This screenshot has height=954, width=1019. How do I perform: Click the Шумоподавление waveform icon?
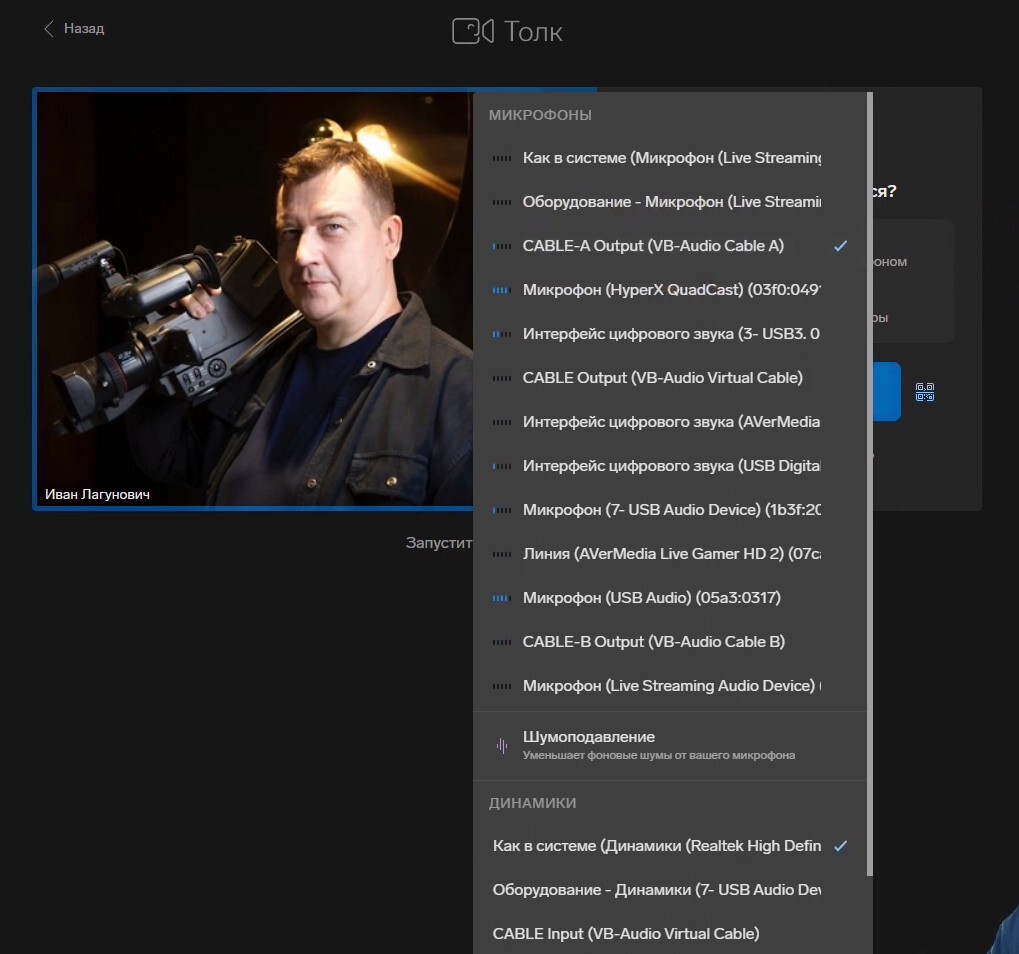point(502,745)
